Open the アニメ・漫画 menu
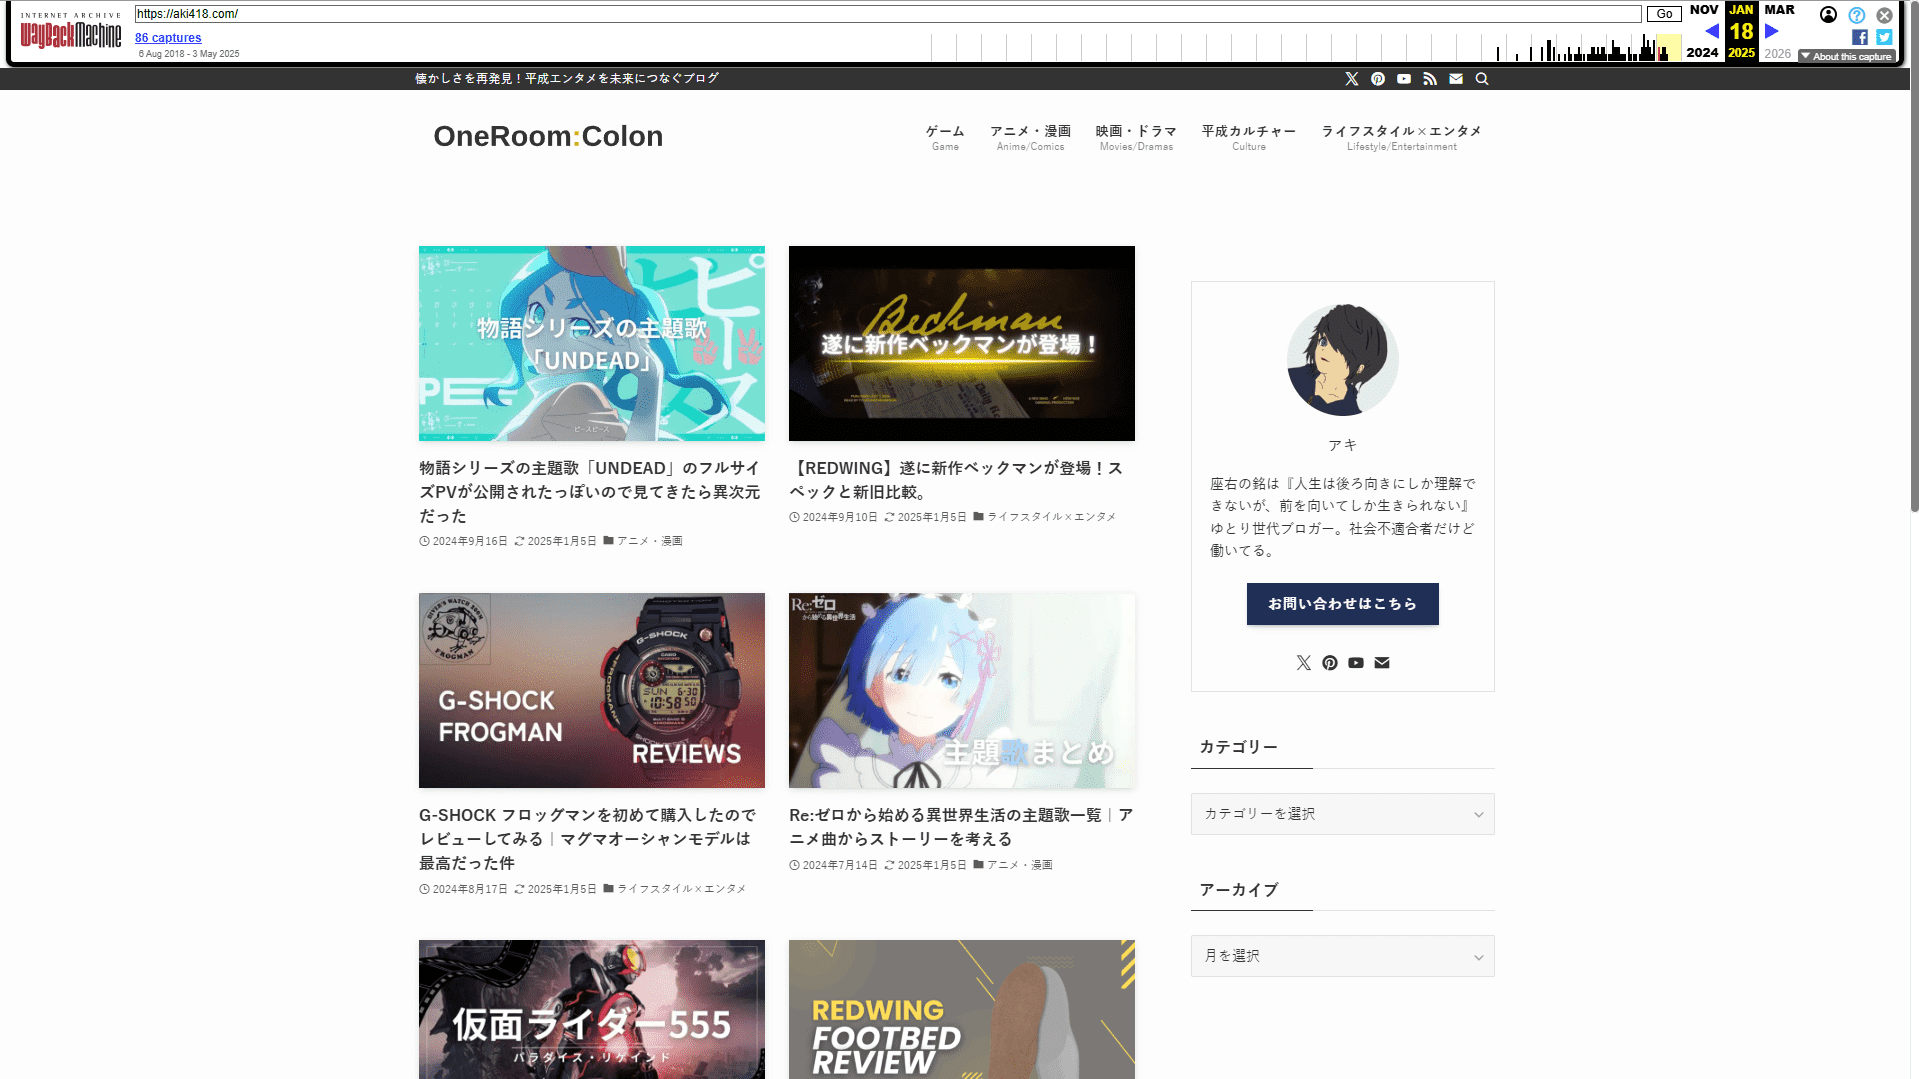 pyautogui.click(x=1030, y=138)
